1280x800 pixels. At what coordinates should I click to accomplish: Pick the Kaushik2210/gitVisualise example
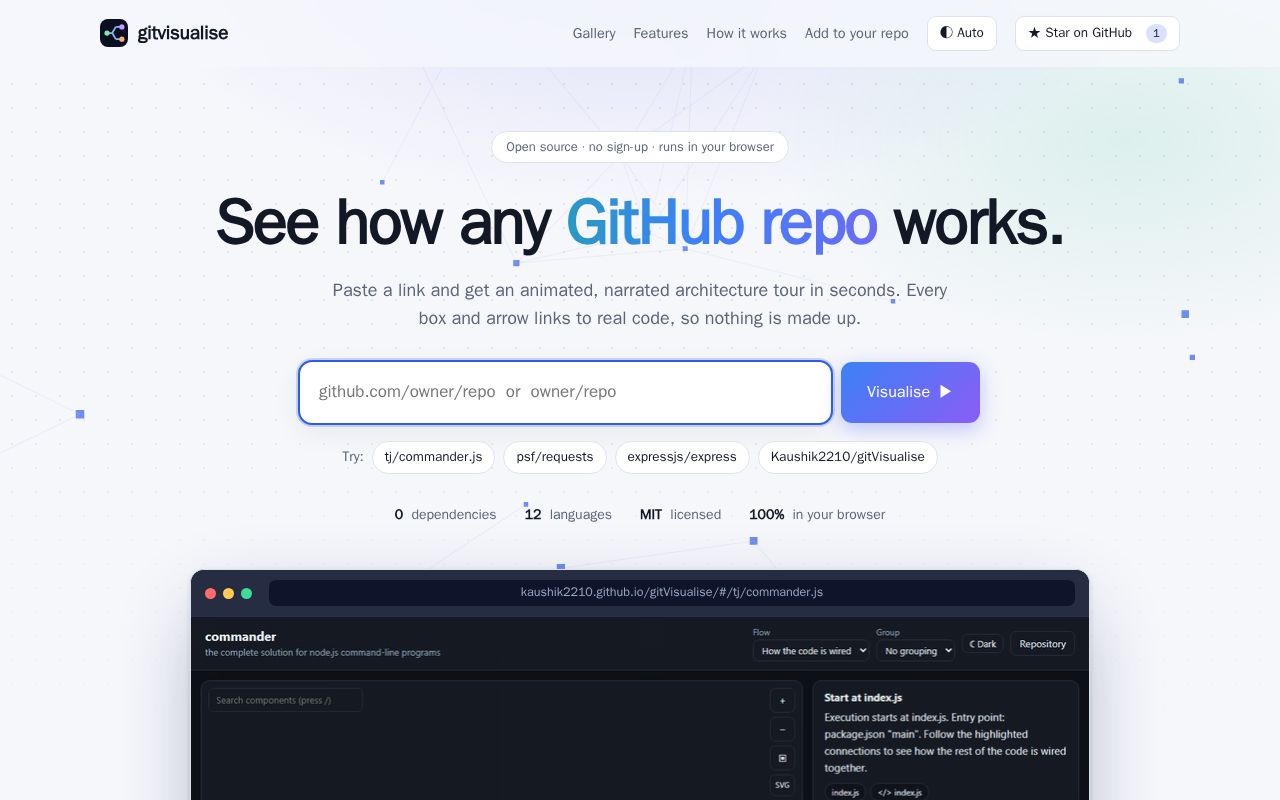[x=848, y=457]
